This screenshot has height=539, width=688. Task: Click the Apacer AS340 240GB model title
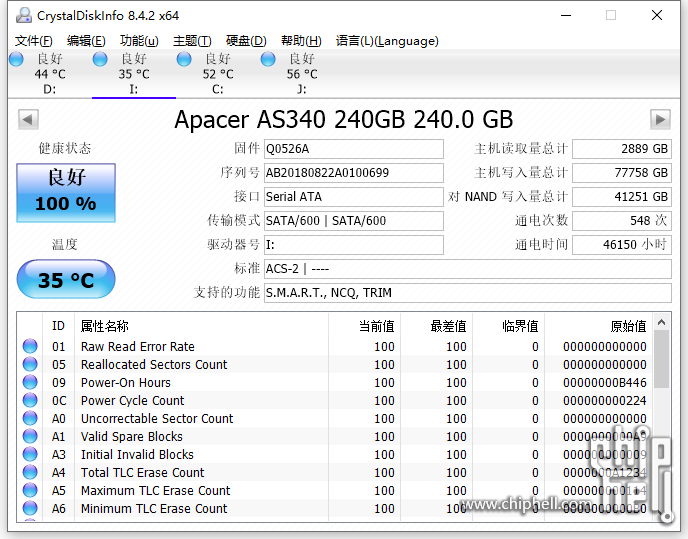(x=344, y=119)
